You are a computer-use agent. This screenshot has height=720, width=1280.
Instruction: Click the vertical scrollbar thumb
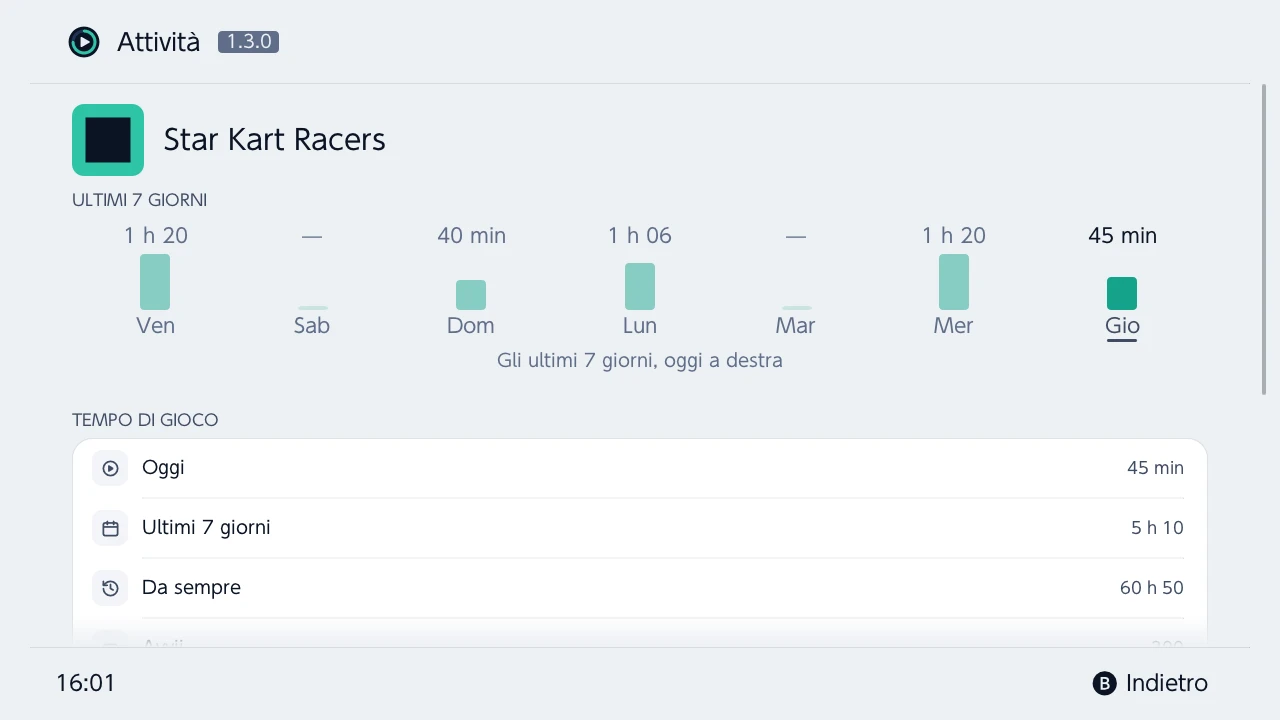click(x=1264, y=240)
